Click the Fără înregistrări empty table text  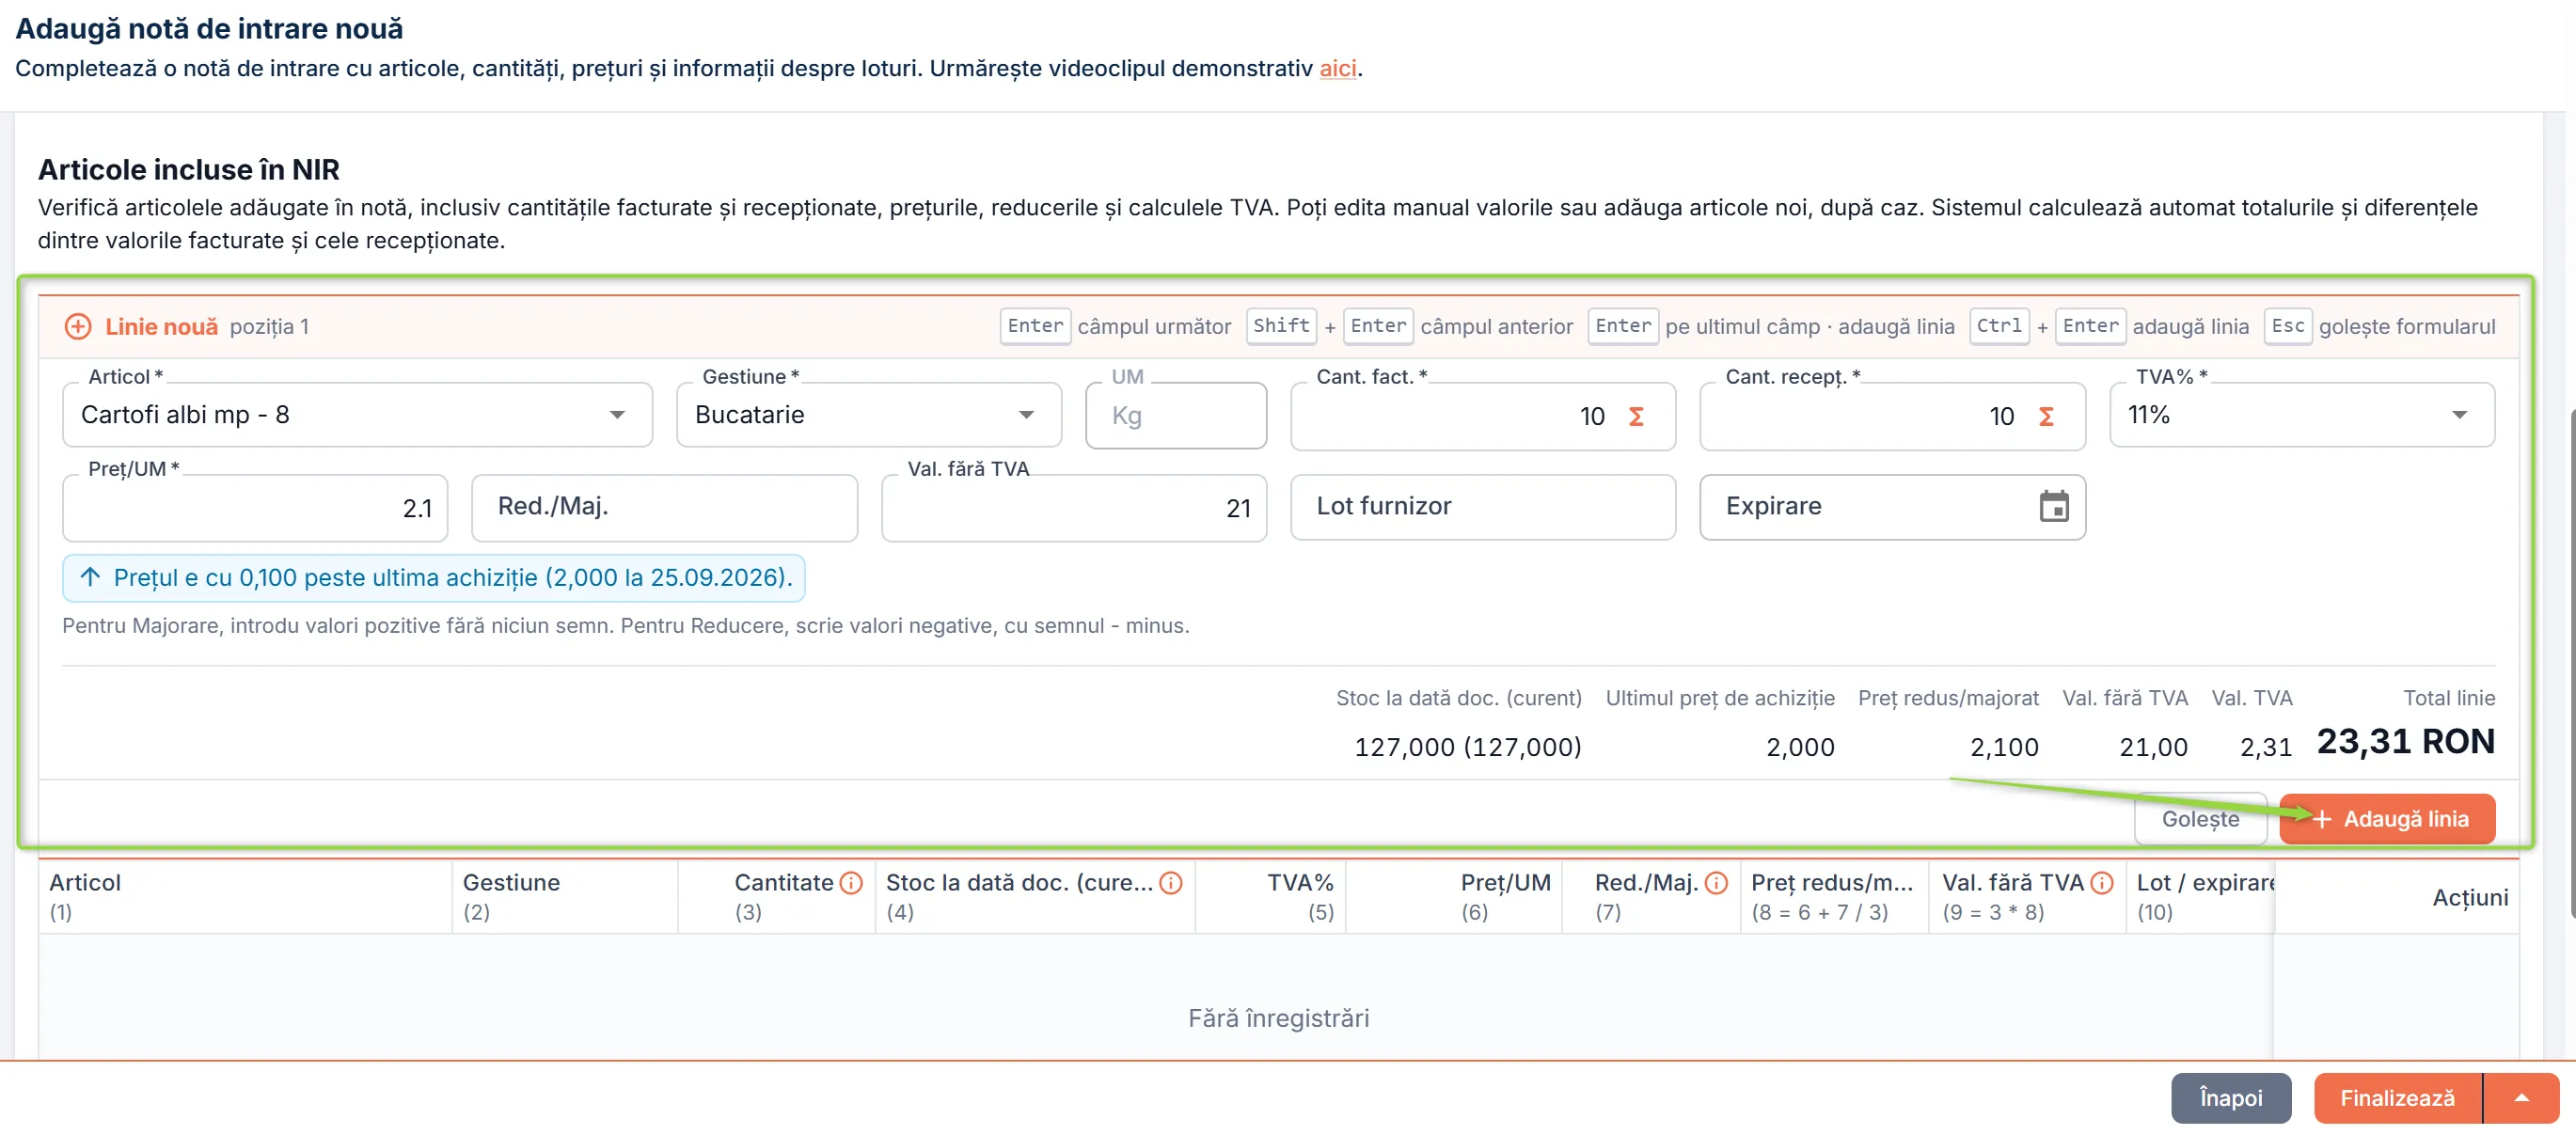pyautogui.click(x=1278, y=1018)
